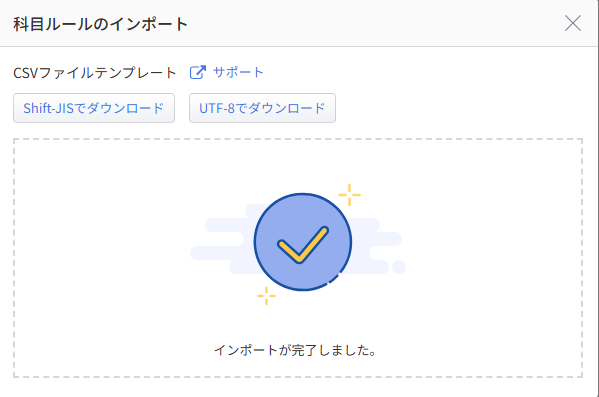Click the external link icon beside サポート
Screen dimensions: 599x397
tap(198, 72)
